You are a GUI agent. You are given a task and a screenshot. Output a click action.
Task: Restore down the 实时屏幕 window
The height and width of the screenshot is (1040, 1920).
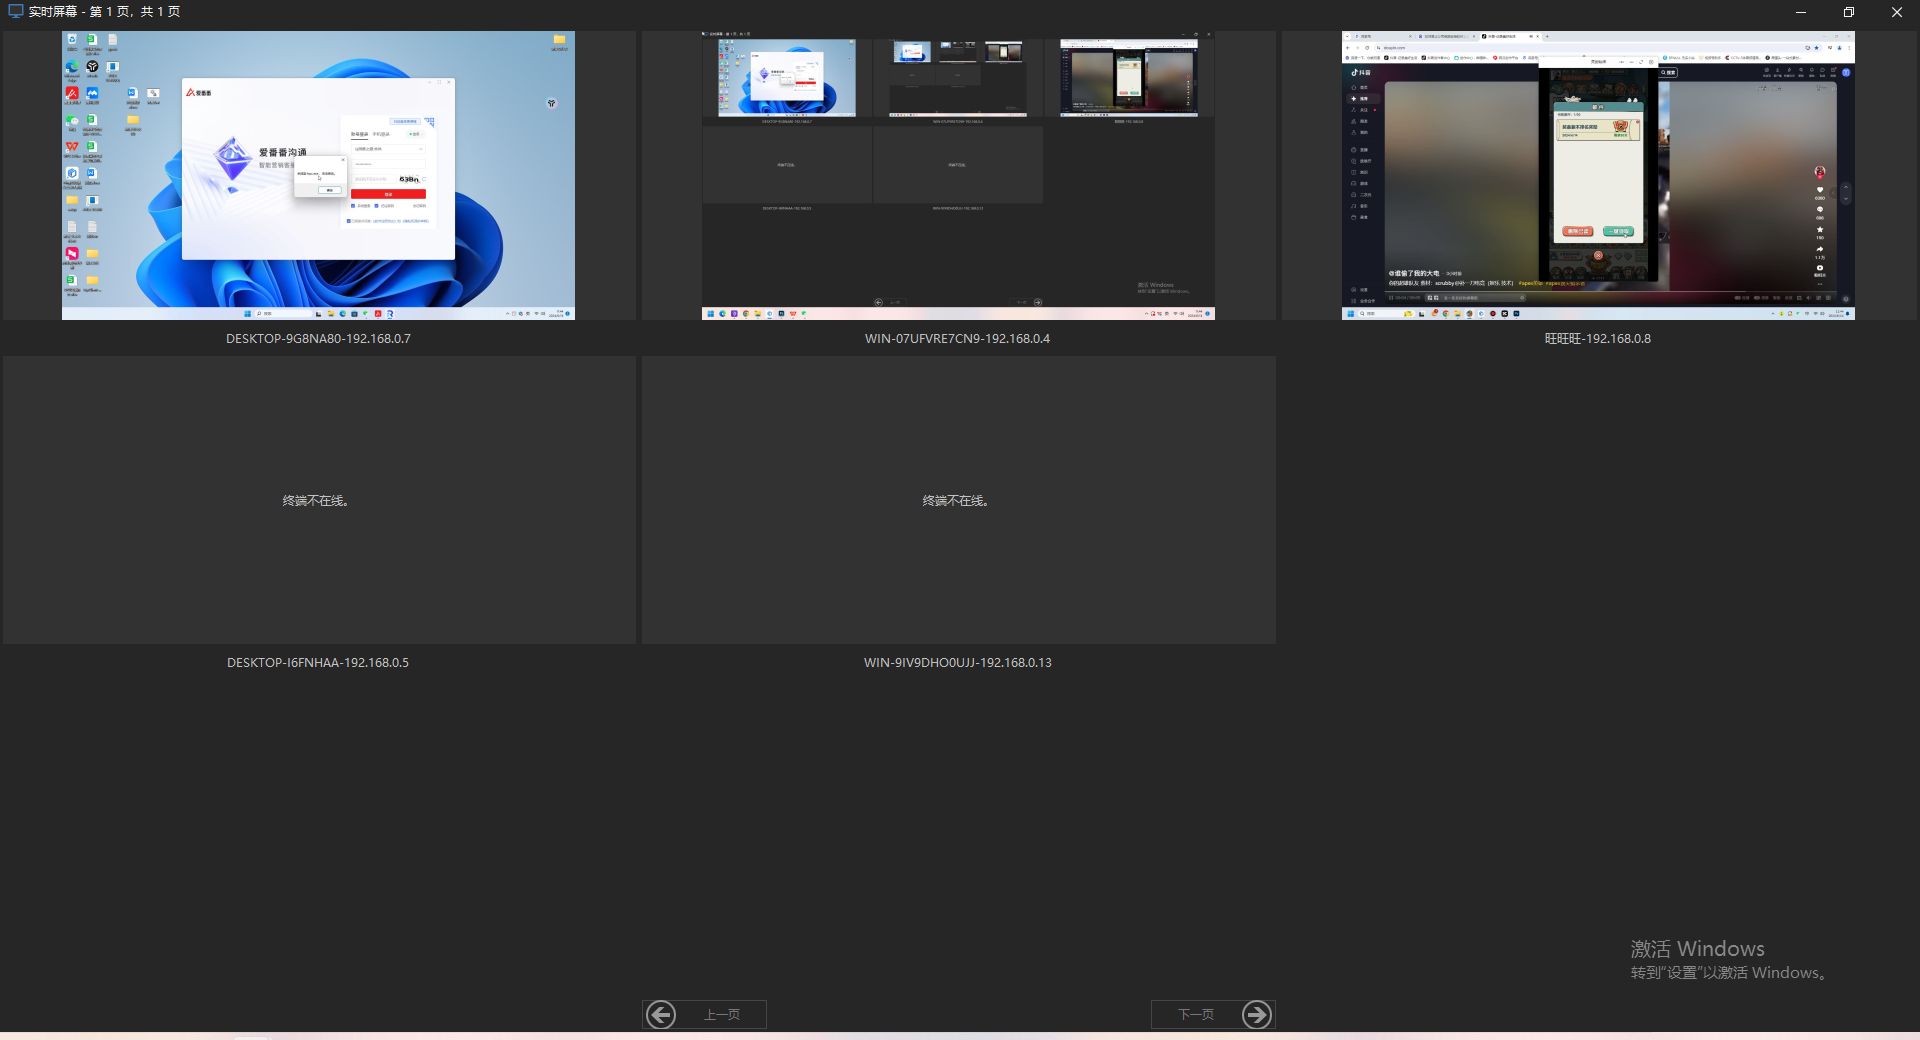tap(1849, 12)
